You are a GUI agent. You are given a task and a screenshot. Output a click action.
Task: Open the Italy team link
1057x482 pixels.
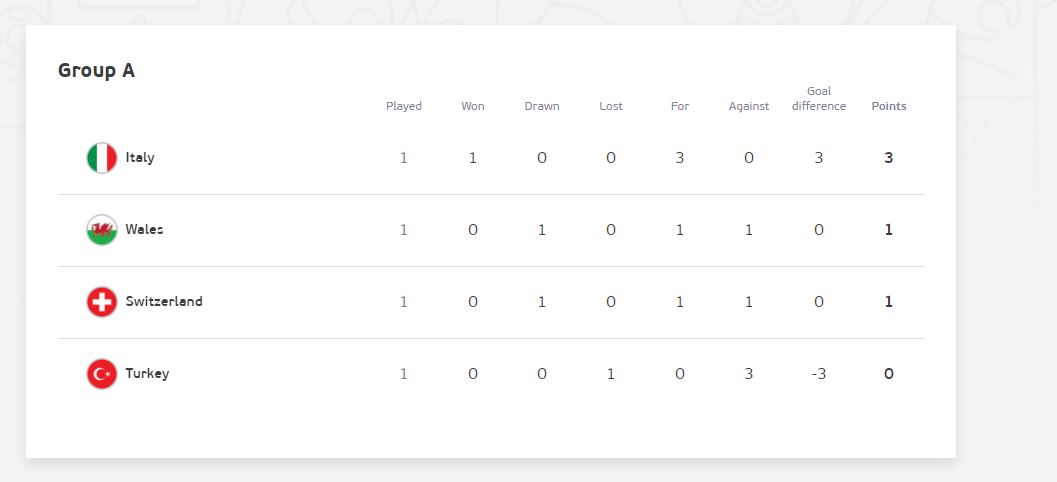[x=140, y=158]
